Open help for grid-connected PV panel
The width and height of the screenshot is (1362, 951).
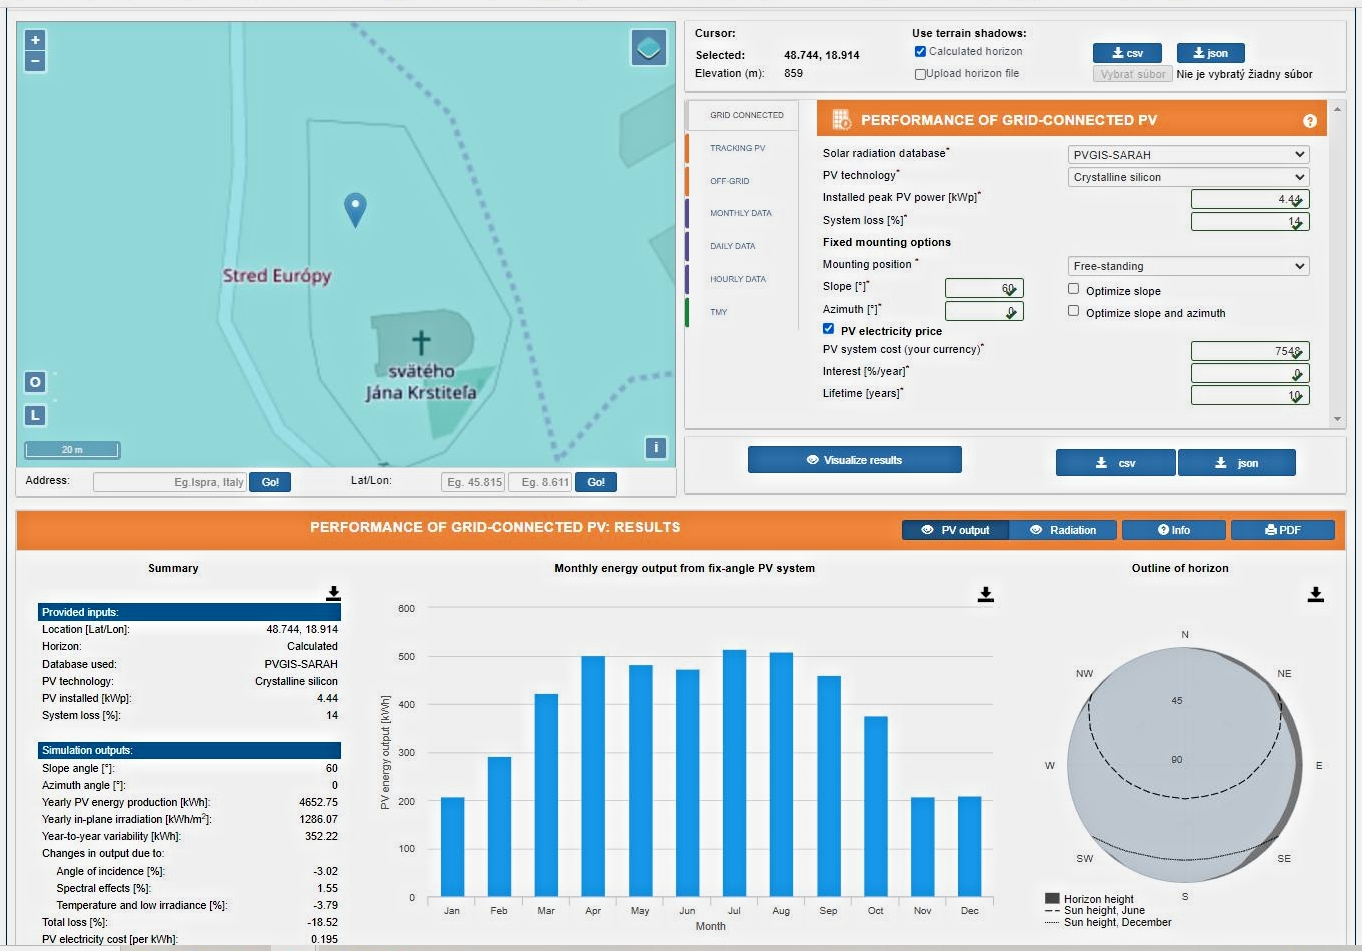(1310, 121)
